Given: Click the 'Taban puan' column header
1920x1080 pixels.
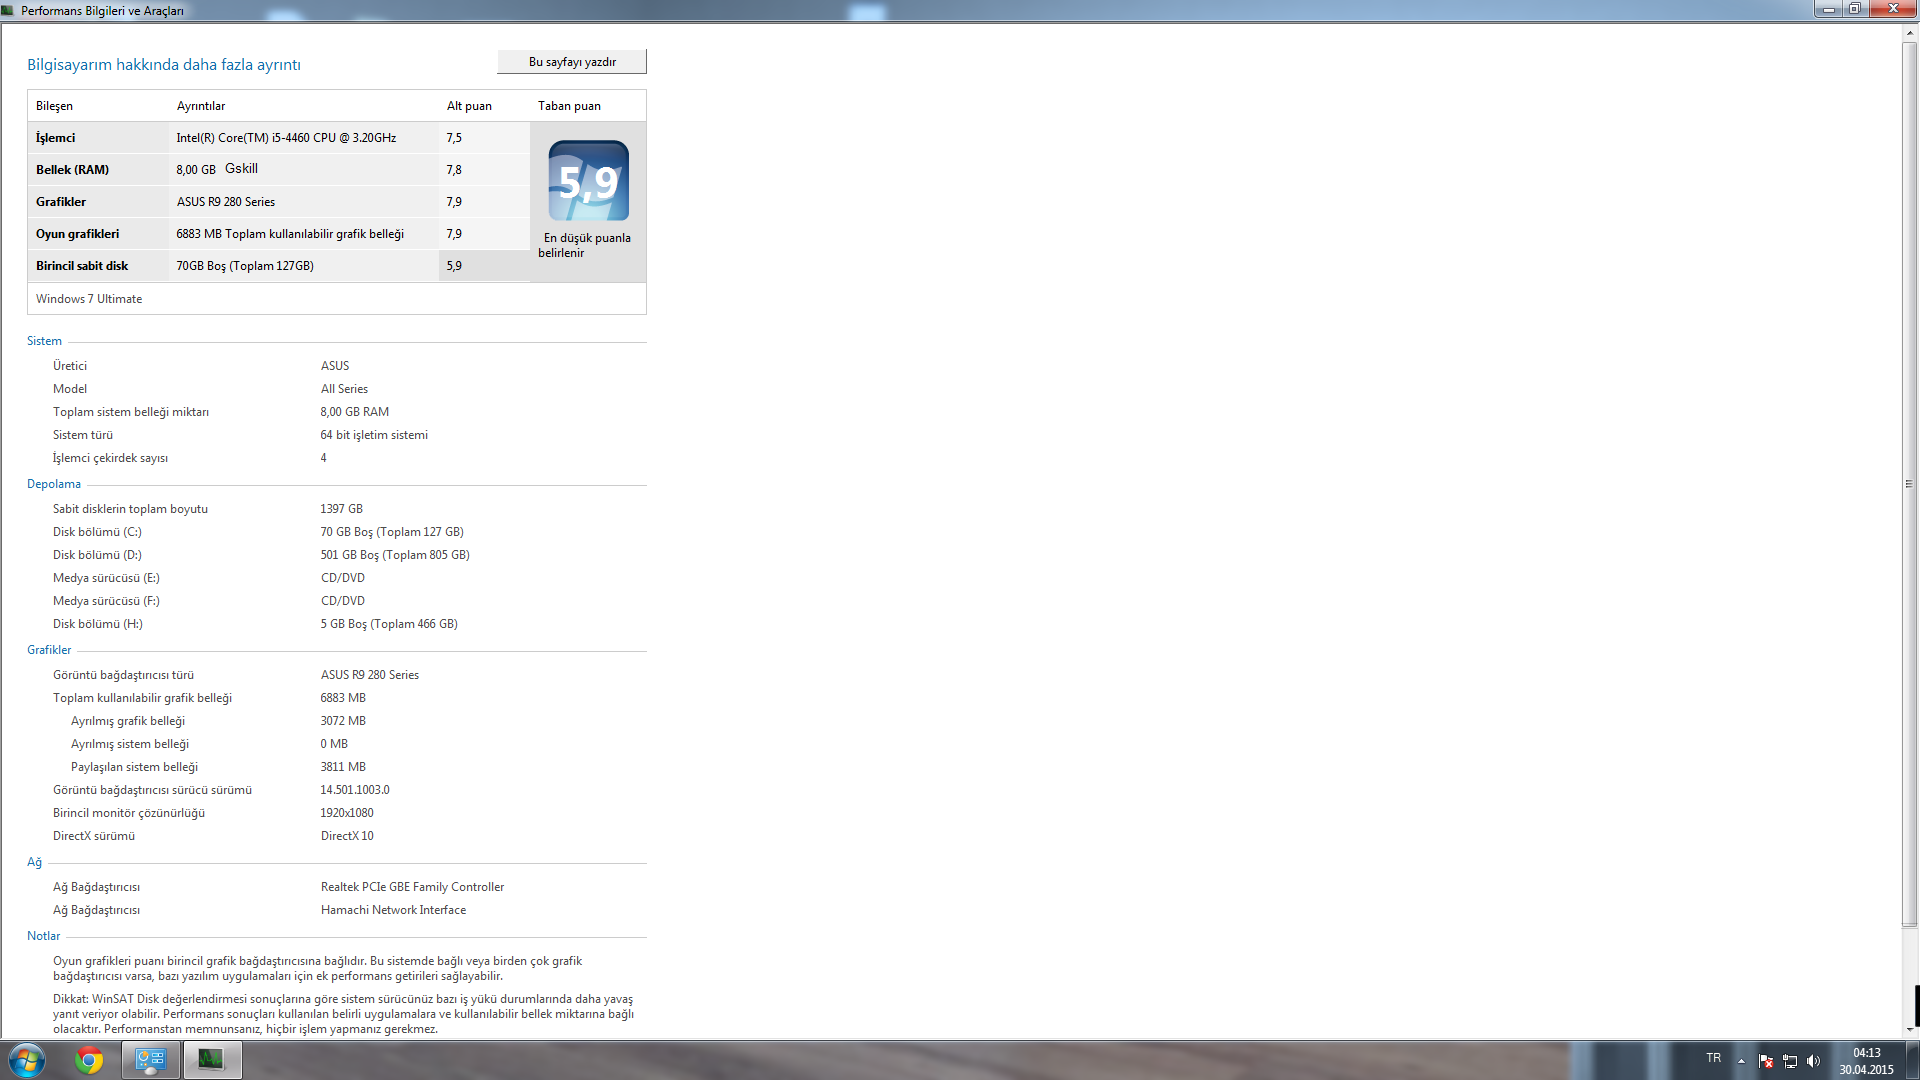Looking at the screenshot, I should click(569, 106).
